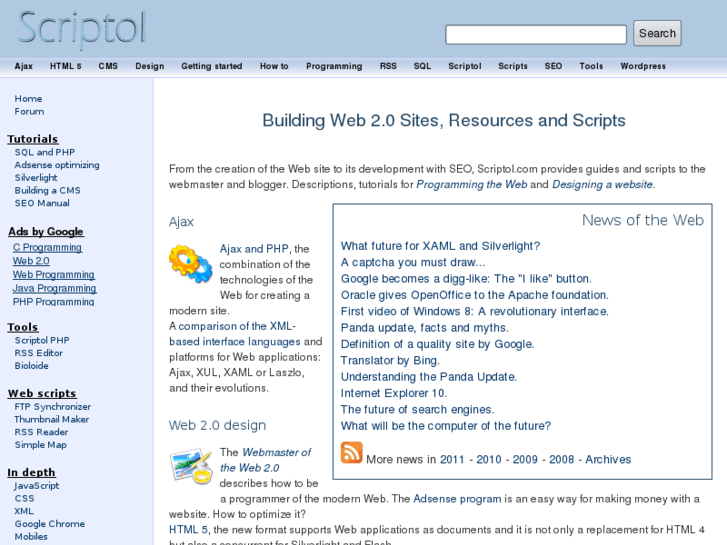Go to the Java Programming ad link

pos(54,288)
